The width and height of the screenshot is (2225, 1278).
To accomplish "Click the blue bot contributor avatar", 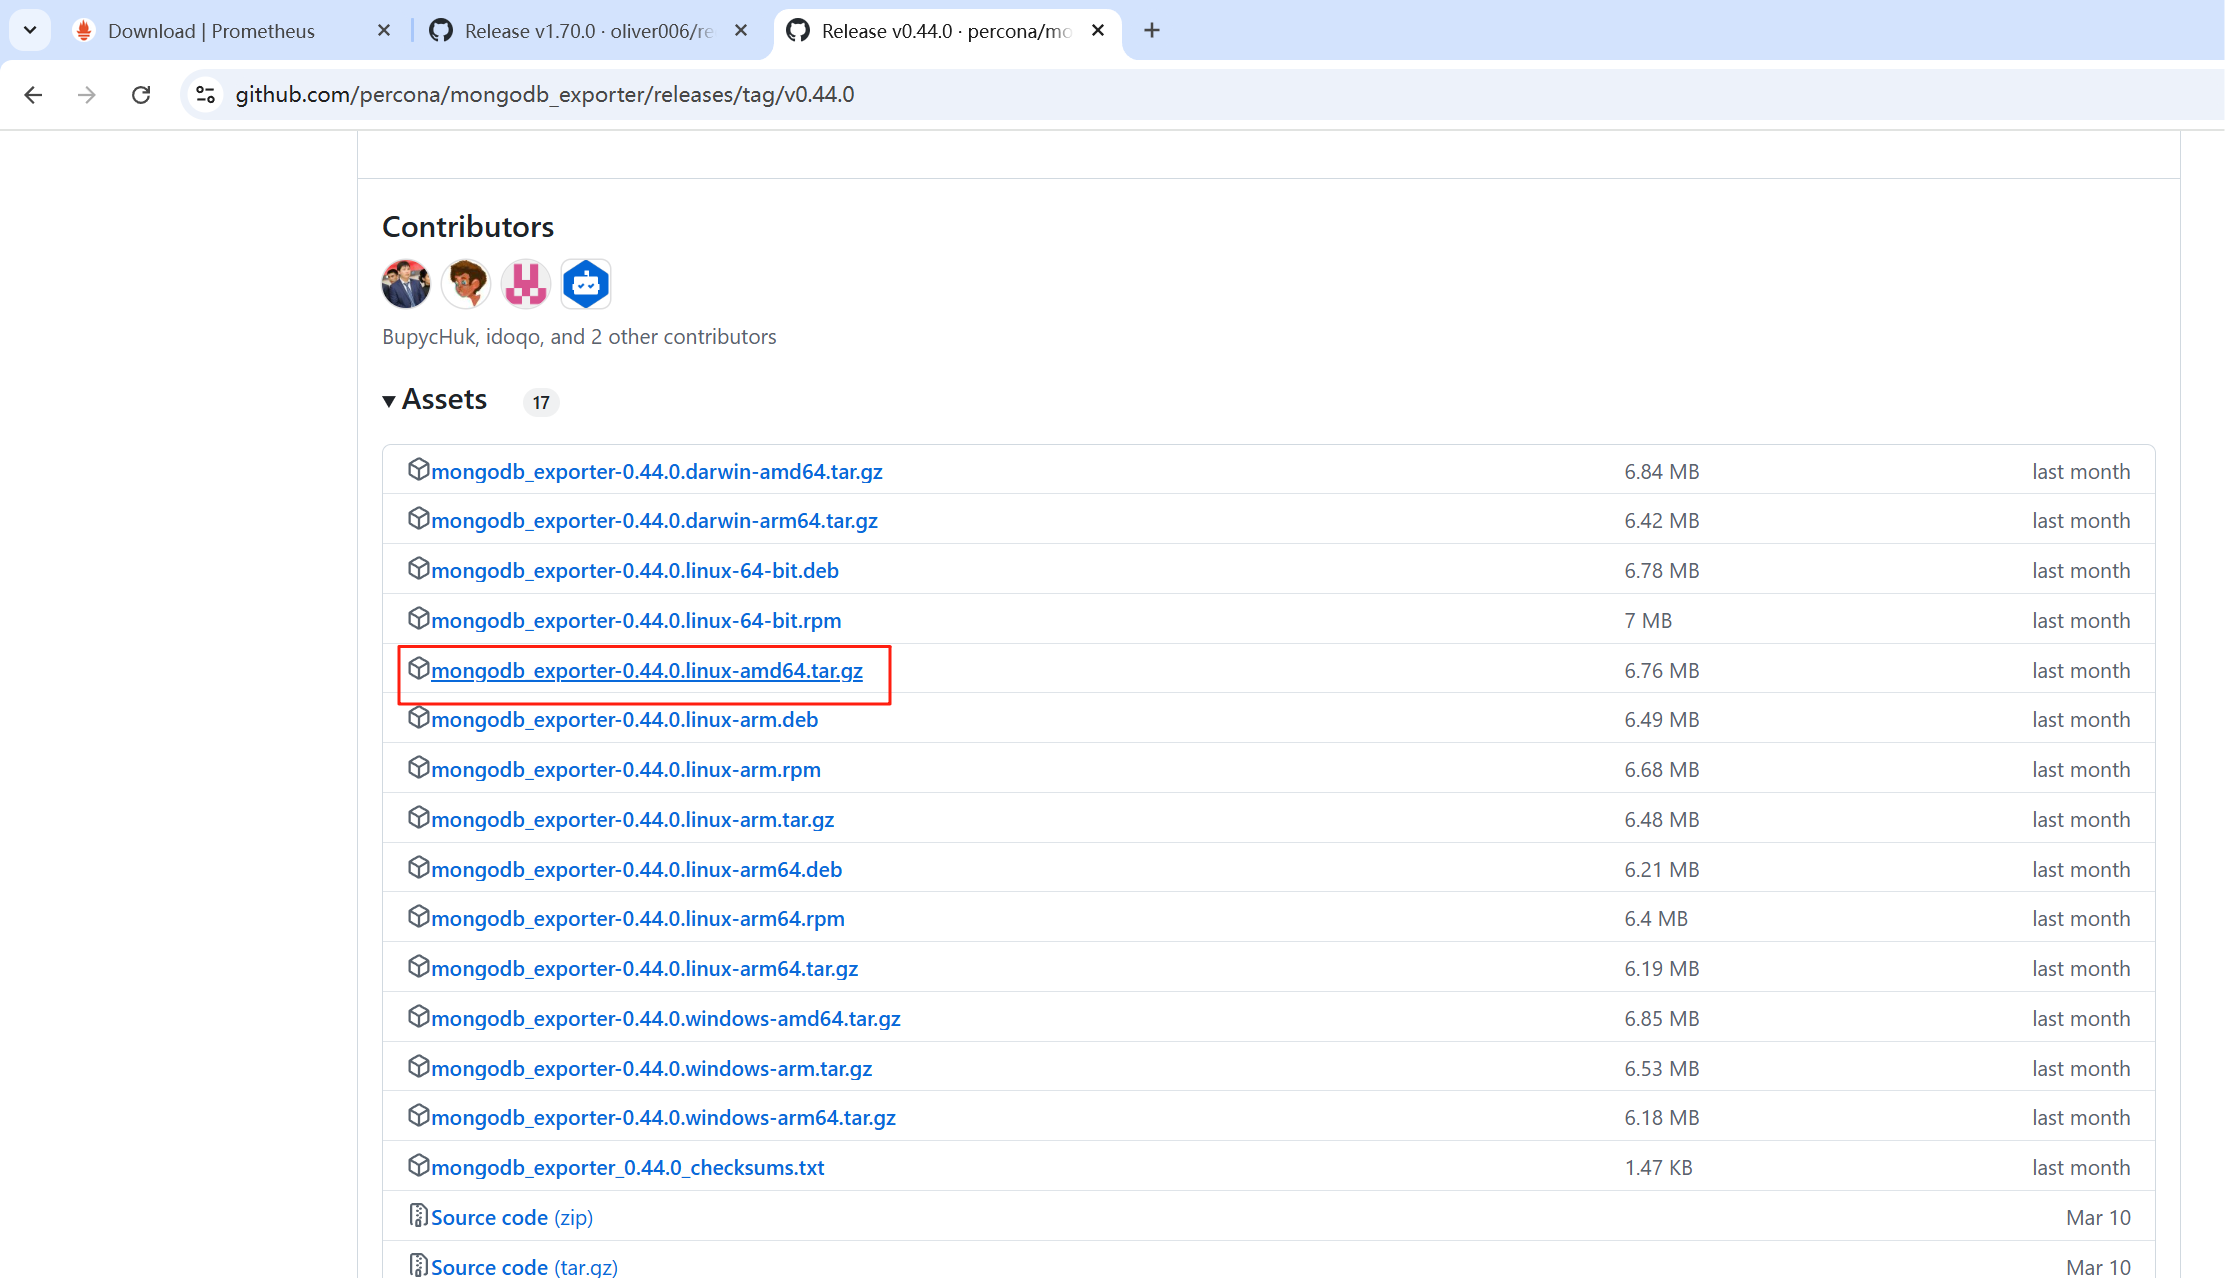I will point(586,284).
